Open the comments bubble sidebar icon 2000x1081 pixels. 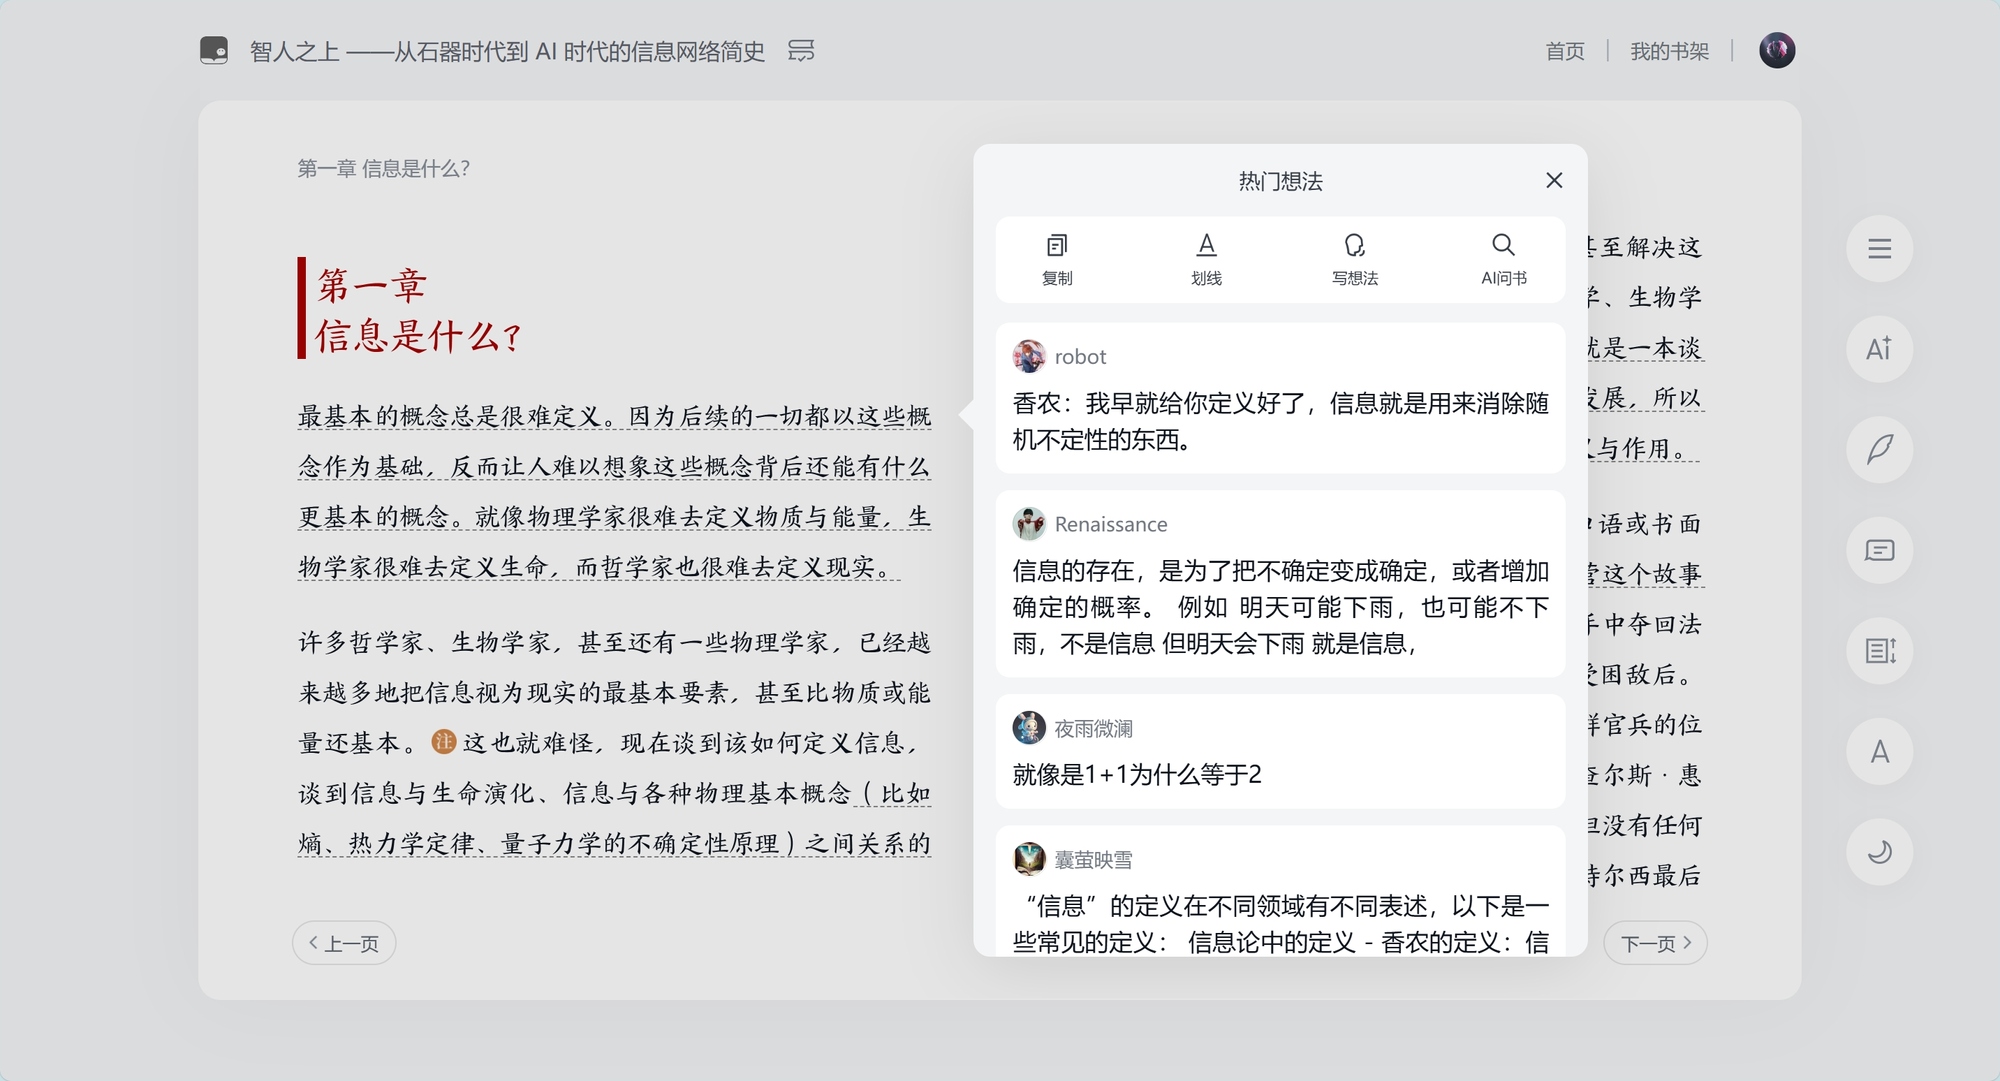[x=1879, y=550]
